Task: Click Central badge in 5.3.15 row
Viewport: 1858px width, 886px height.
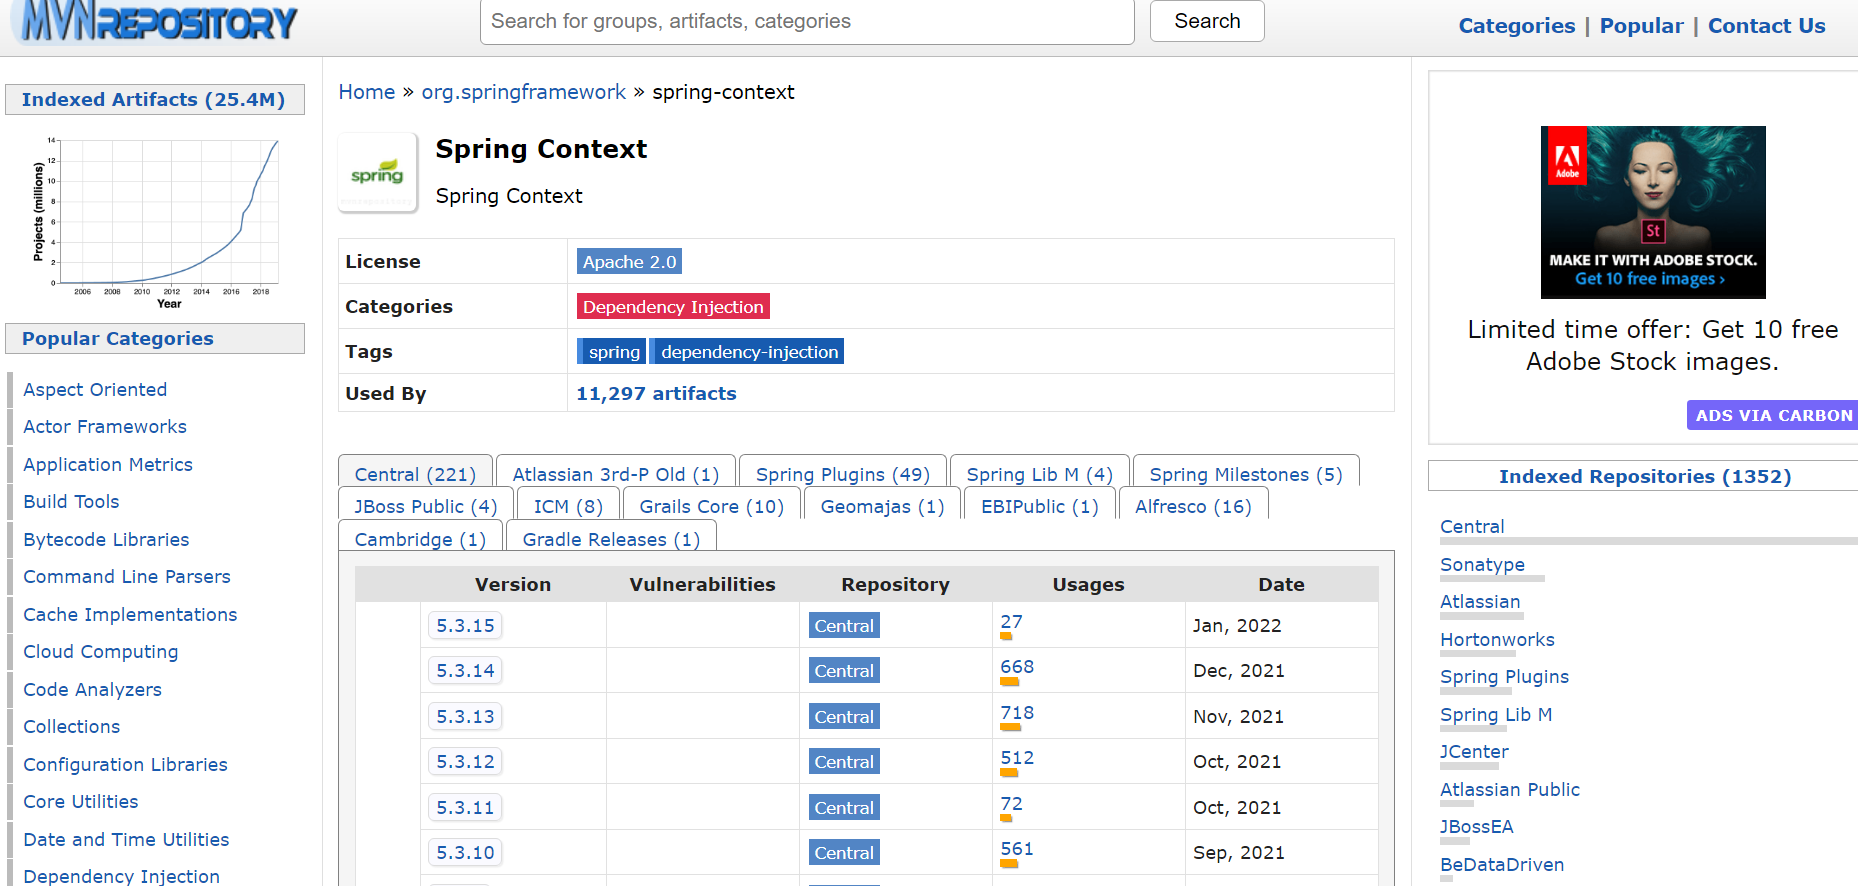Action: (844, 626)
